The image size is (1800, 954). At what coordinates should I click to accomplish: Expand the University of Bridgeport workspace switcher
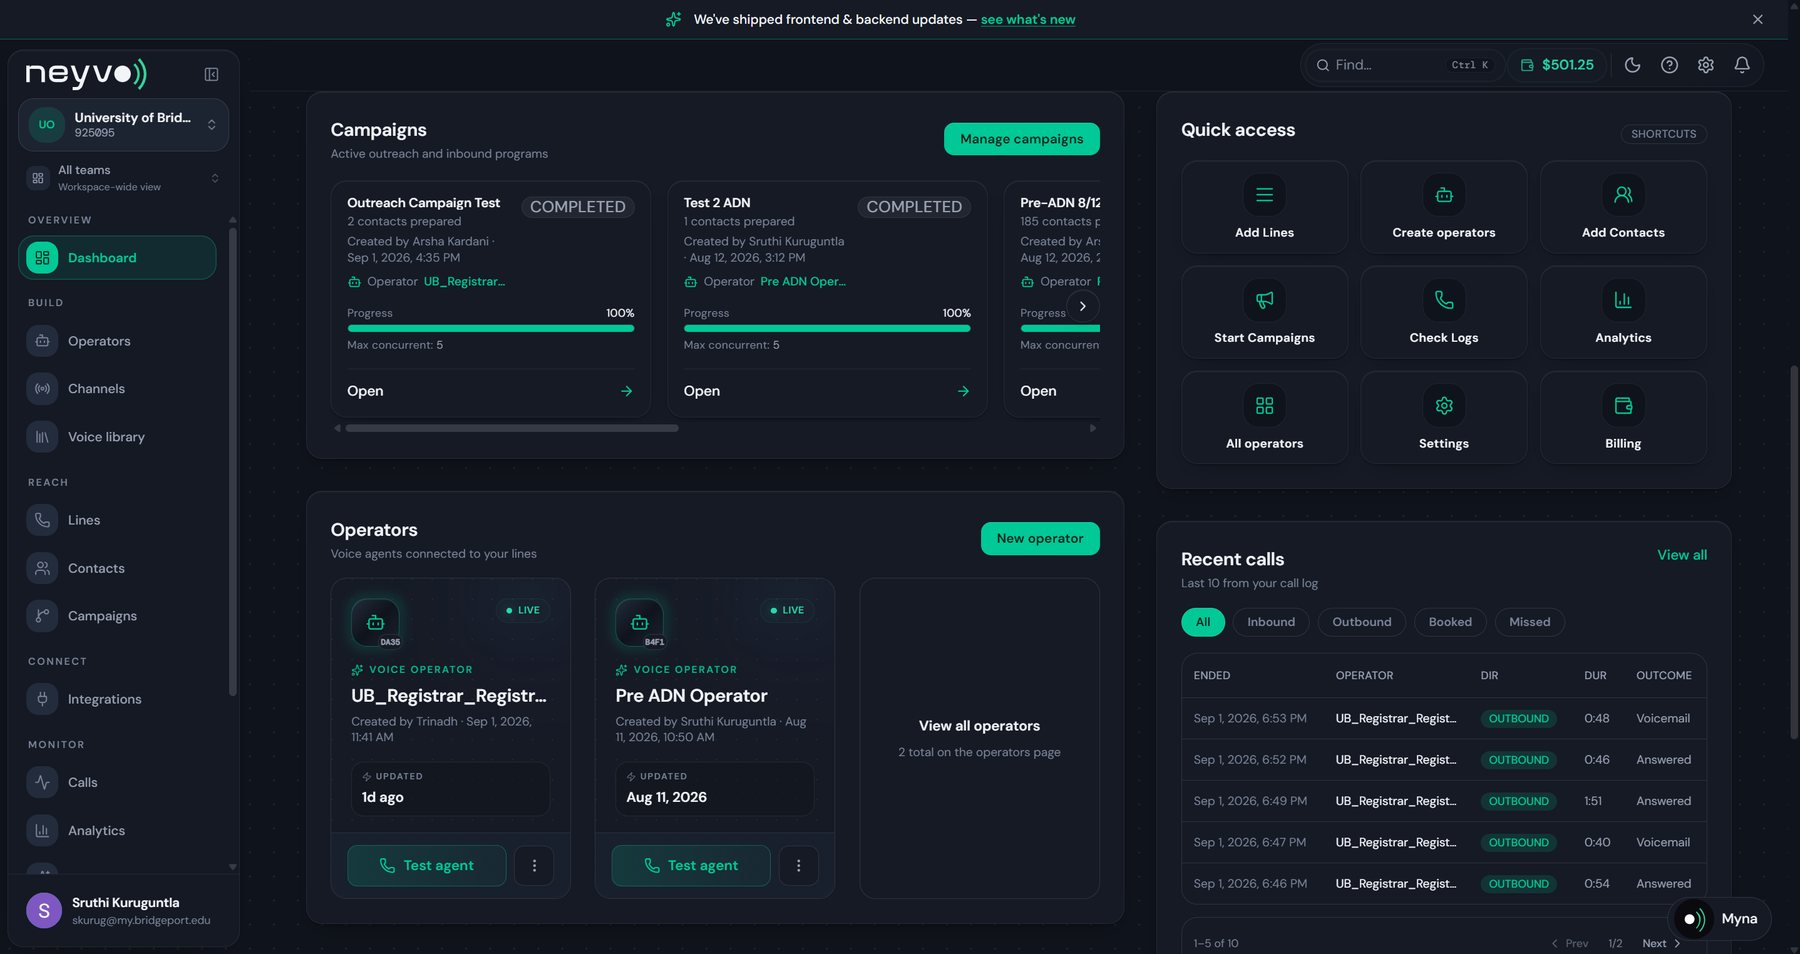(x=123, y=125)
